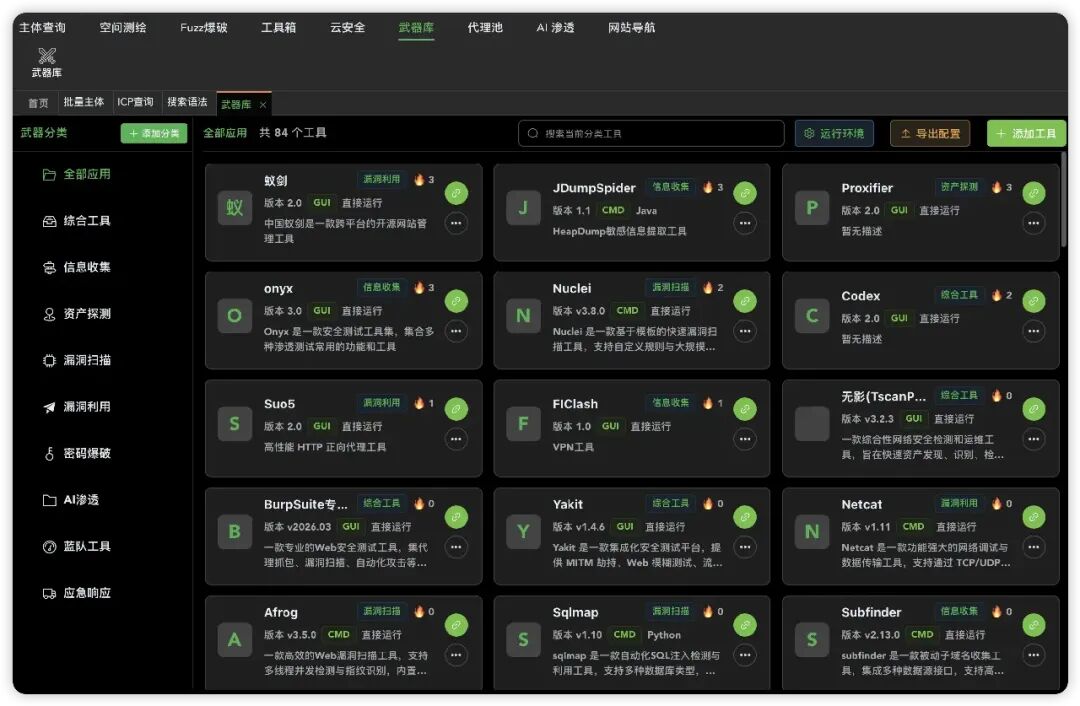Launch BurpSuite专... with its green run icon
The width and height of the screenshot is (1080, 706).
pyautogui.click(x=456, y=517)
